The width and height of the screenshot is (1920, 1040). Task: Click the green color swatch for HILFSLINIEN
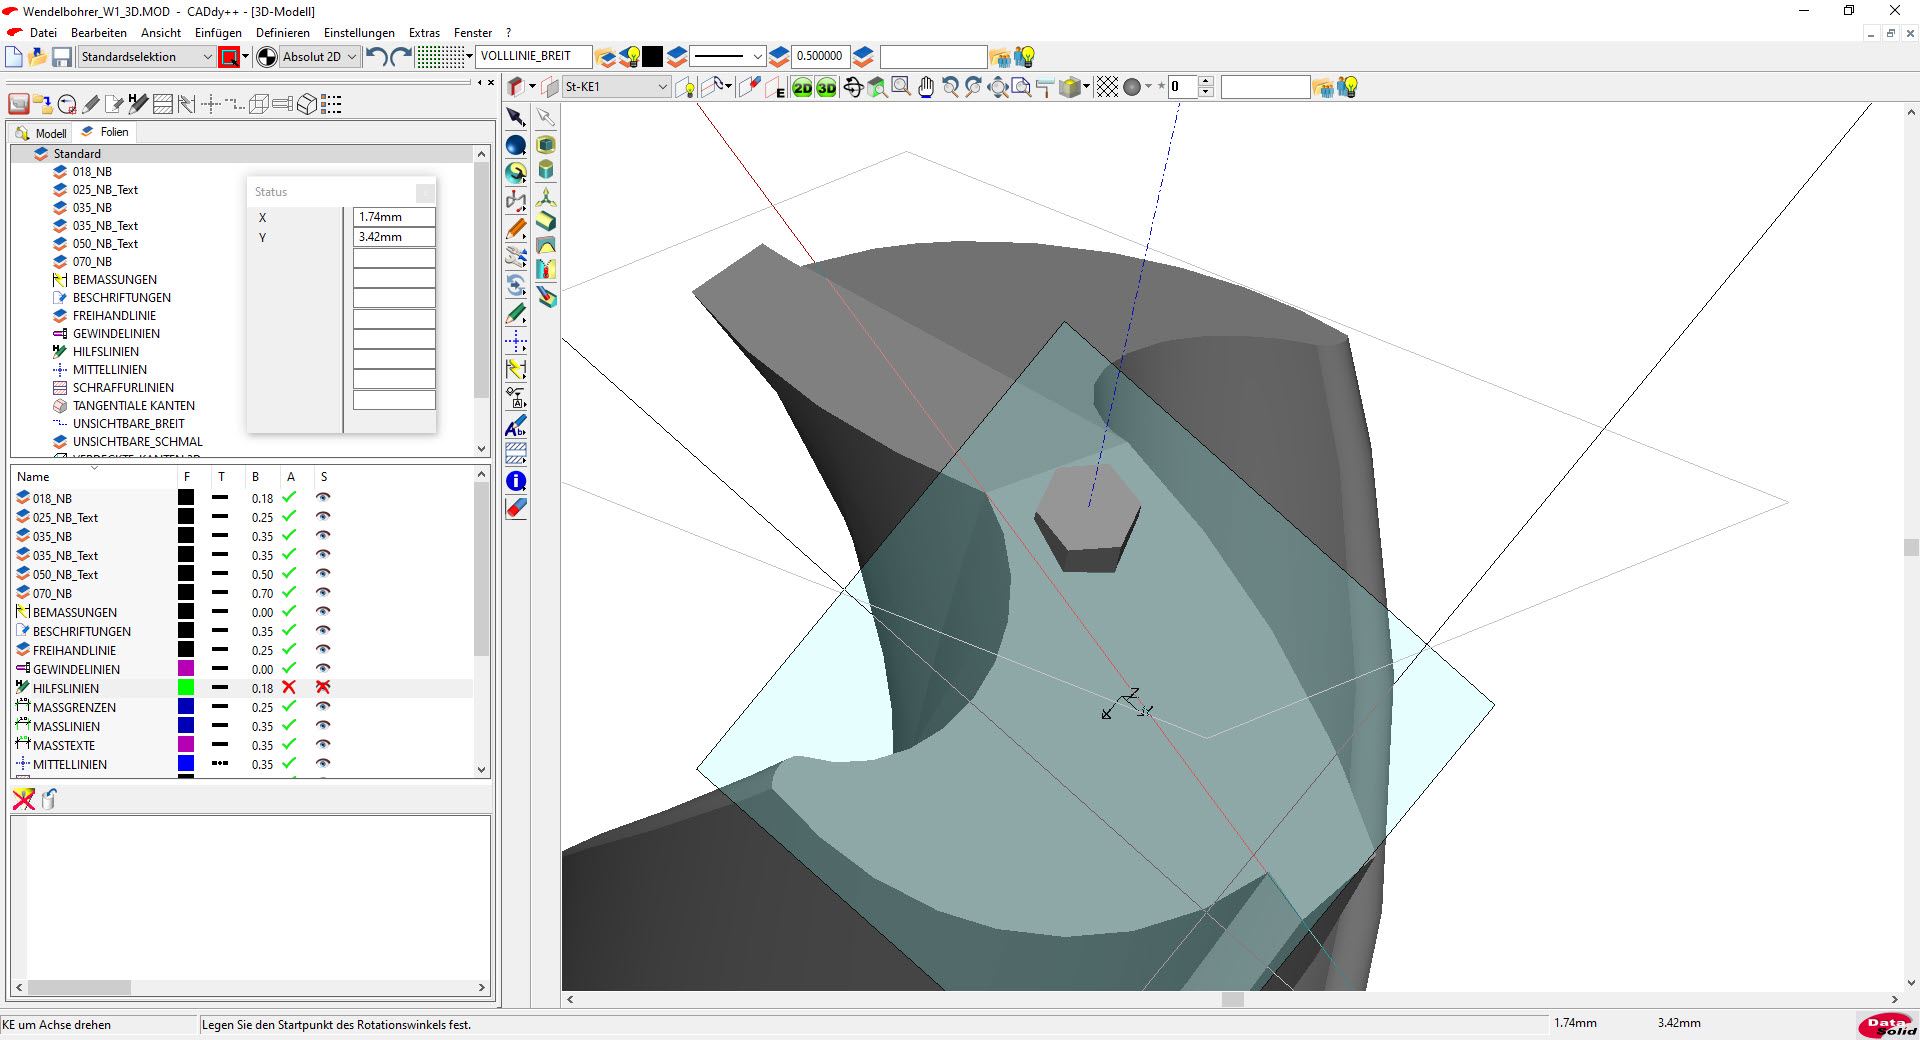[x=186, y=688]
